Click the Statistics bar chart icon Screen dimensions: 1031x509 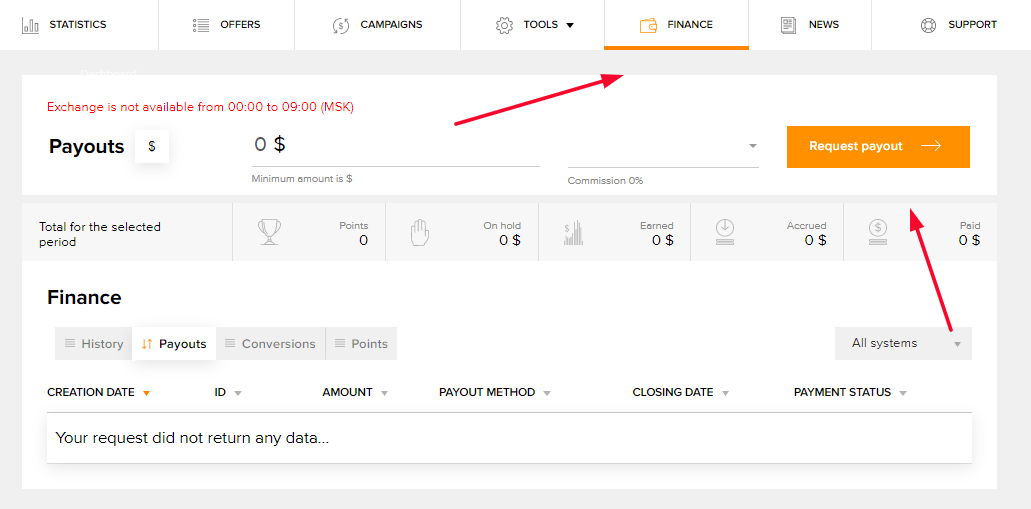pyautogui.click(x=30, y=25)
